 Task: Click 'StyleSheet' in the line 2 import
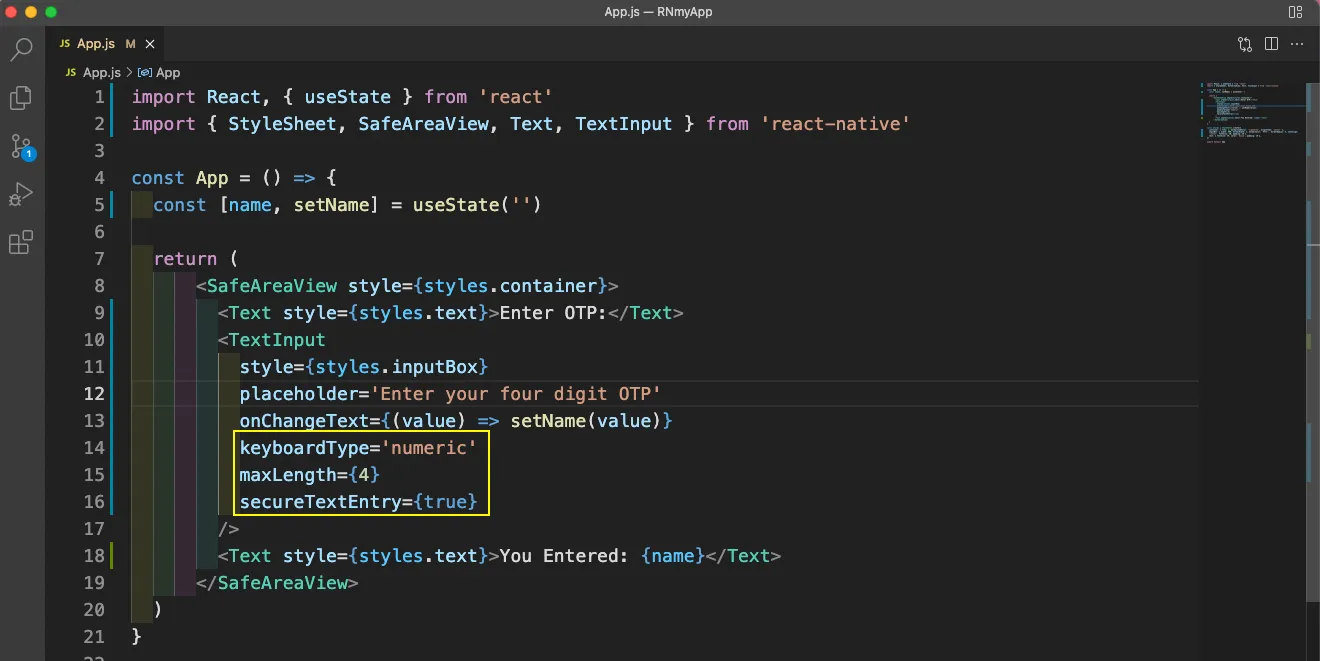point(282,124)
